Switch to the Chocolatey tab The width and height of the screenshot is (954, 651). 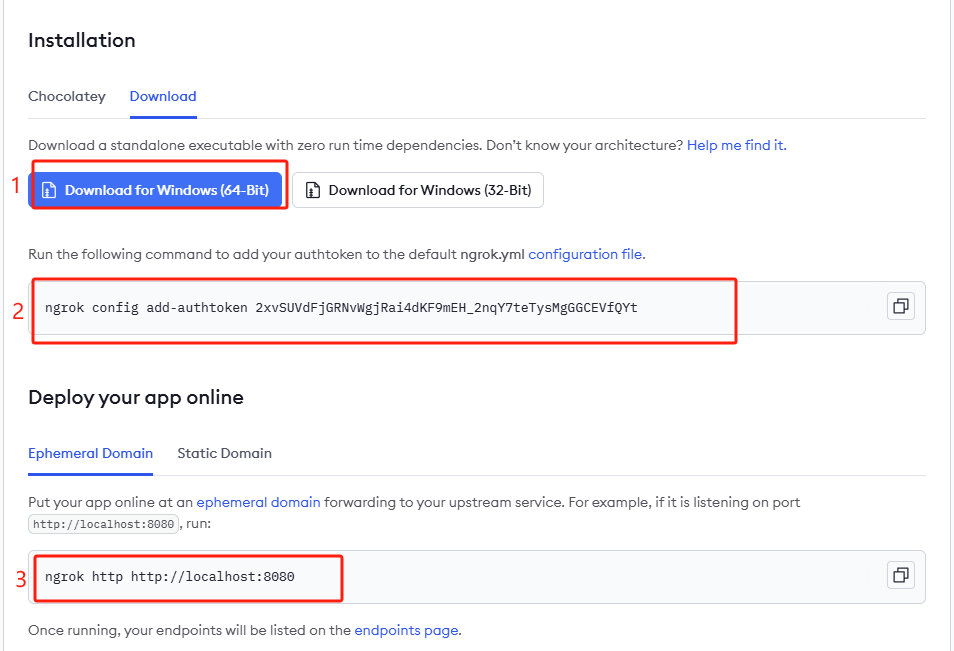click(67, 96)
